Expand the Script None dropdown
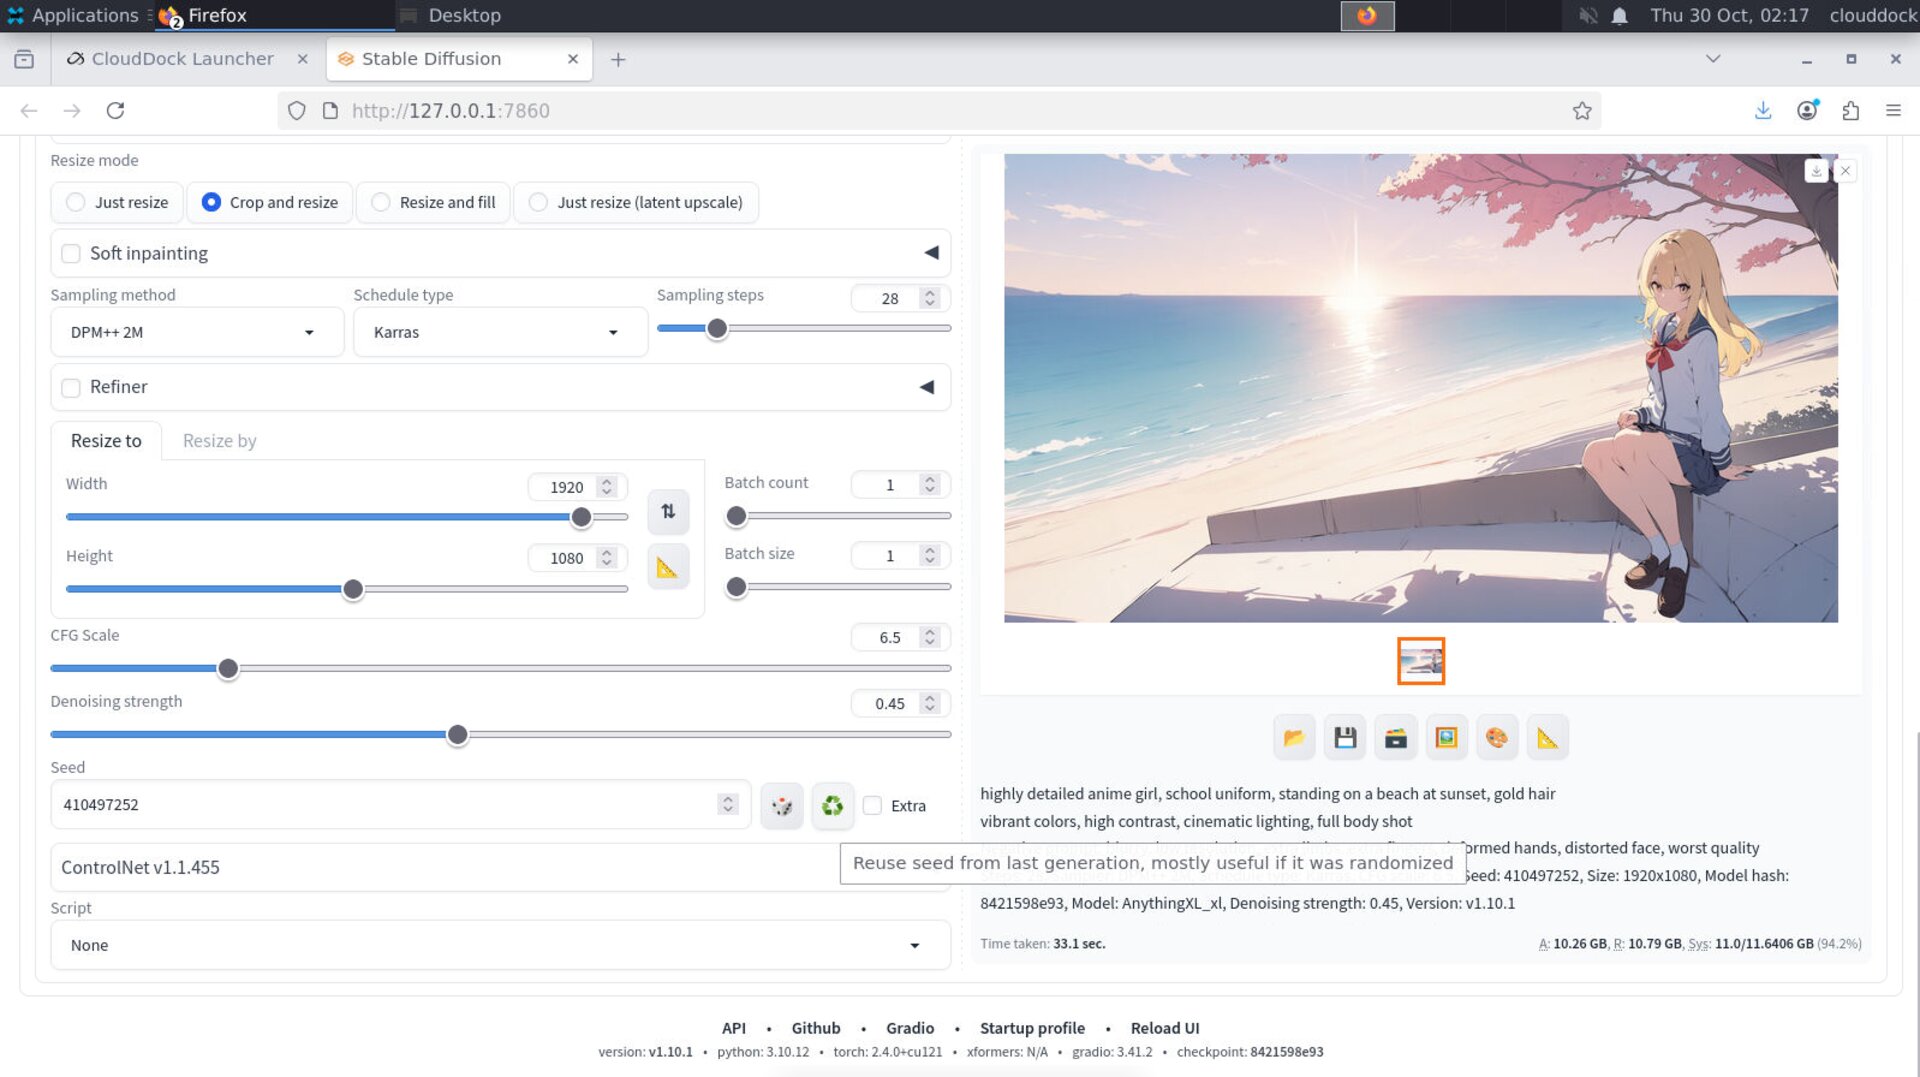The image size is (1920, 1077). 499,946
